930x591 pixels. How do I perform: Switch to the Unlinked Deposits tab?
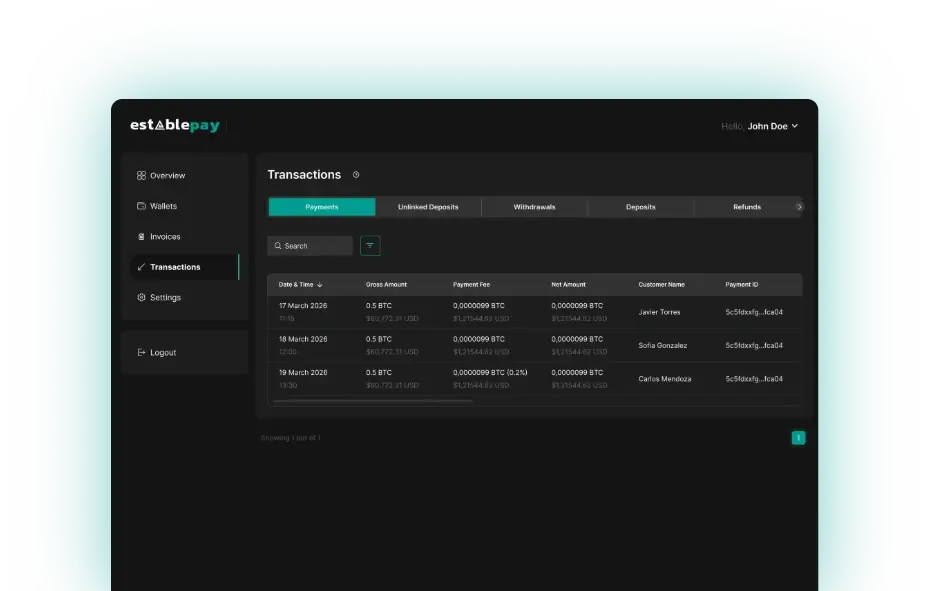[428, 207]
